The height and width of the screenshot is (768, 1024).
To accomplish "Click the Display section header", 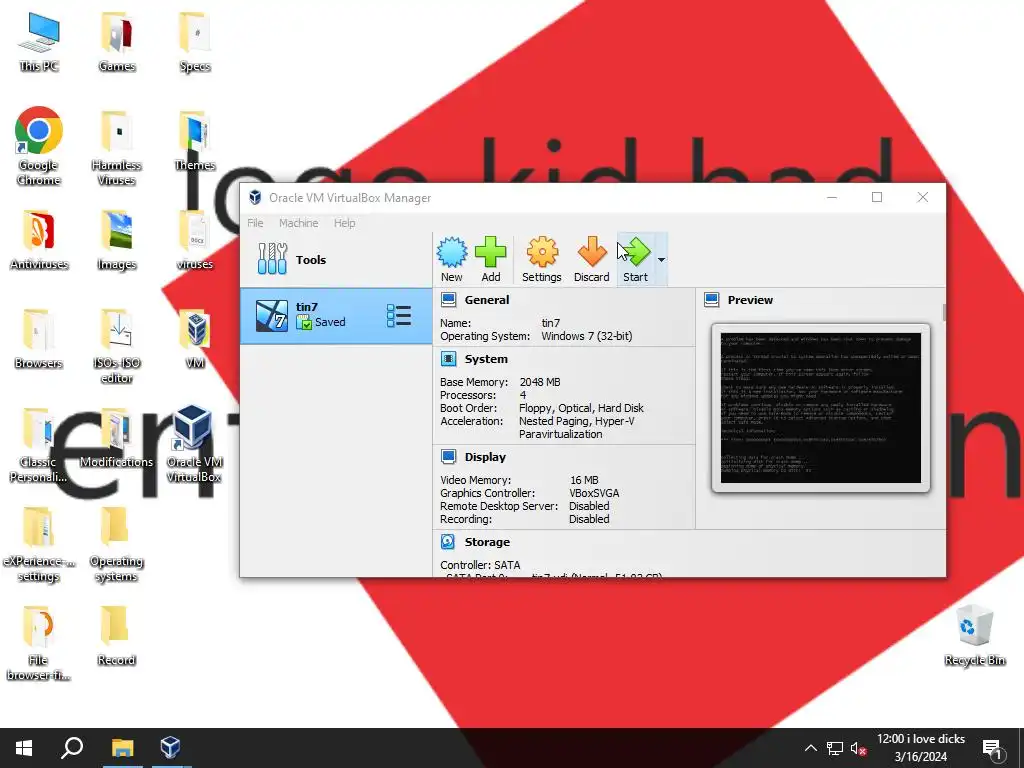I will click(485, 456).
